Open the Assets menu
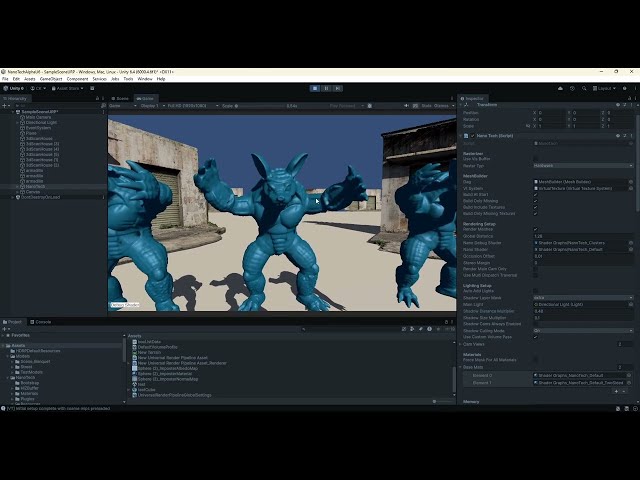Screen dimensions: 640x480 30,79
